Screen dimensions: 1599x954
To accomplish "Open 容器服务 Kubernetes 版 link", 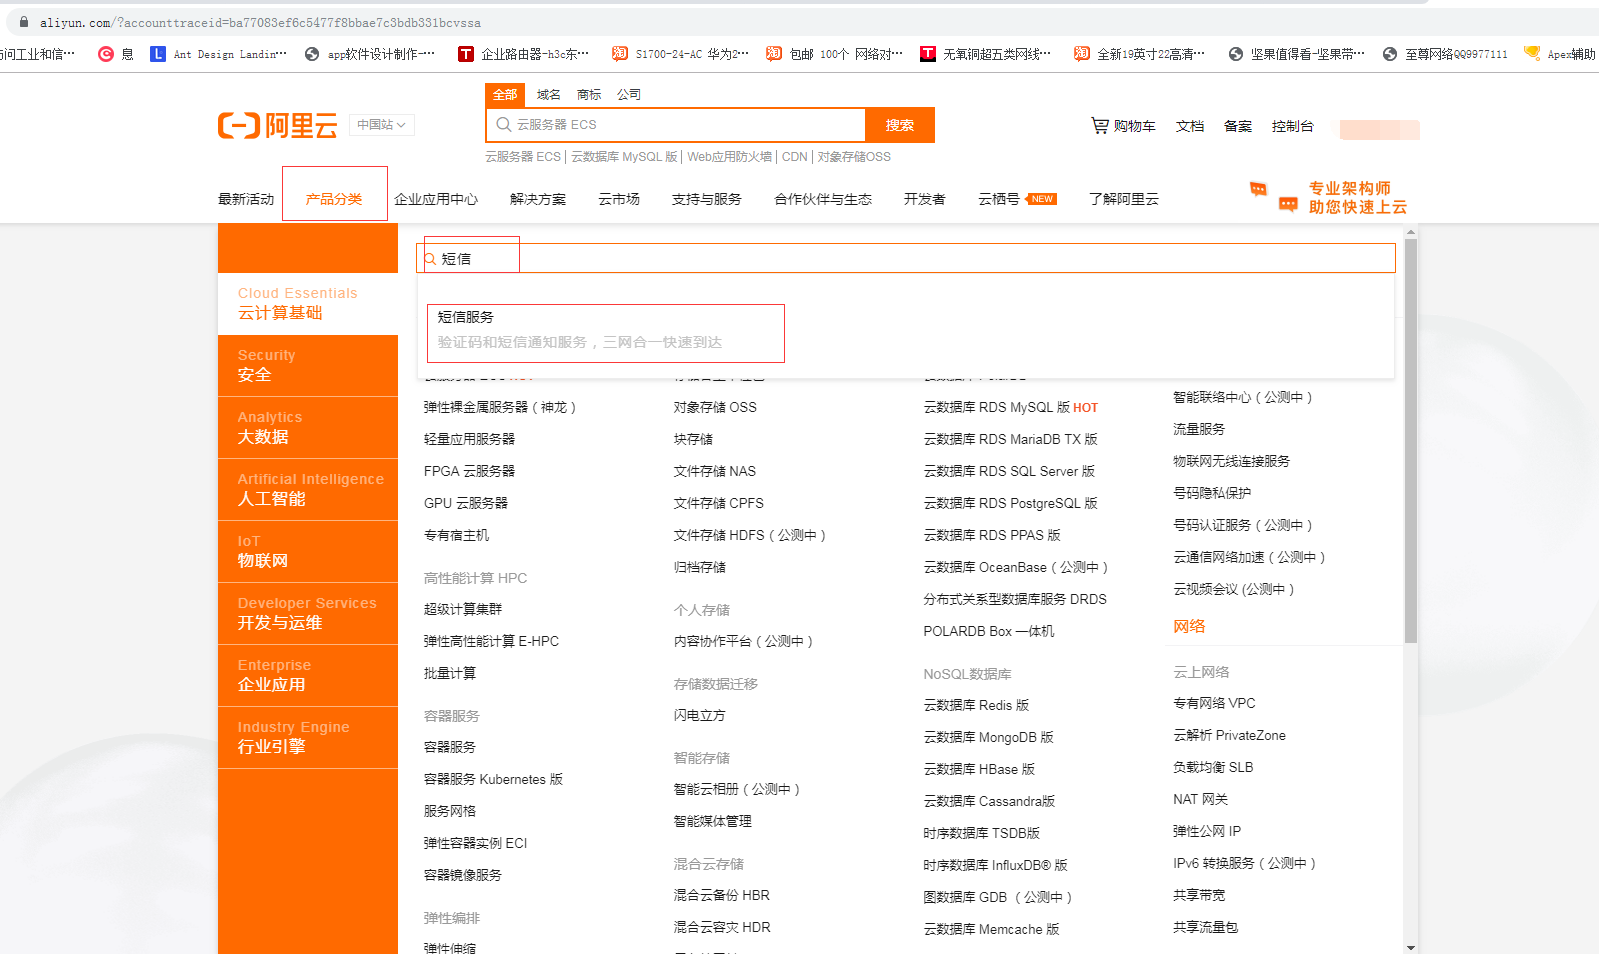I will point(493,780).
